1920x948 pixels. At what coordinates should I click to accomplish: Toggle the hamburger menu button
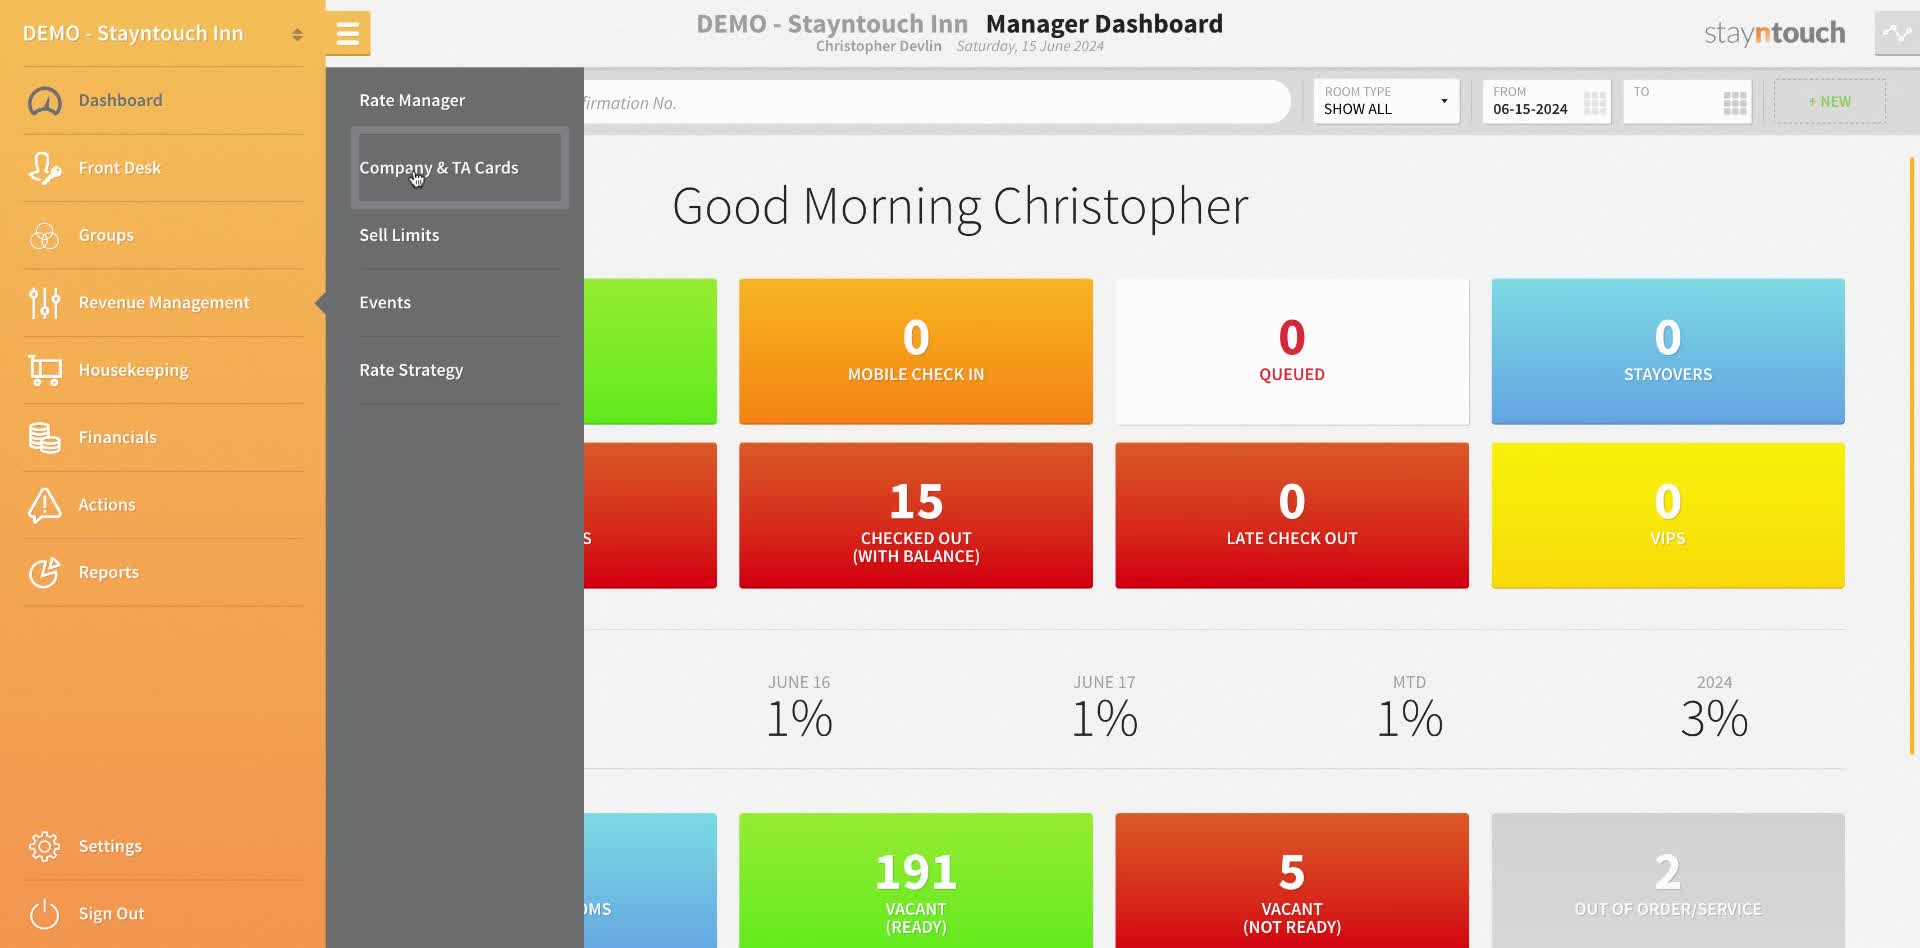[348, 34]
